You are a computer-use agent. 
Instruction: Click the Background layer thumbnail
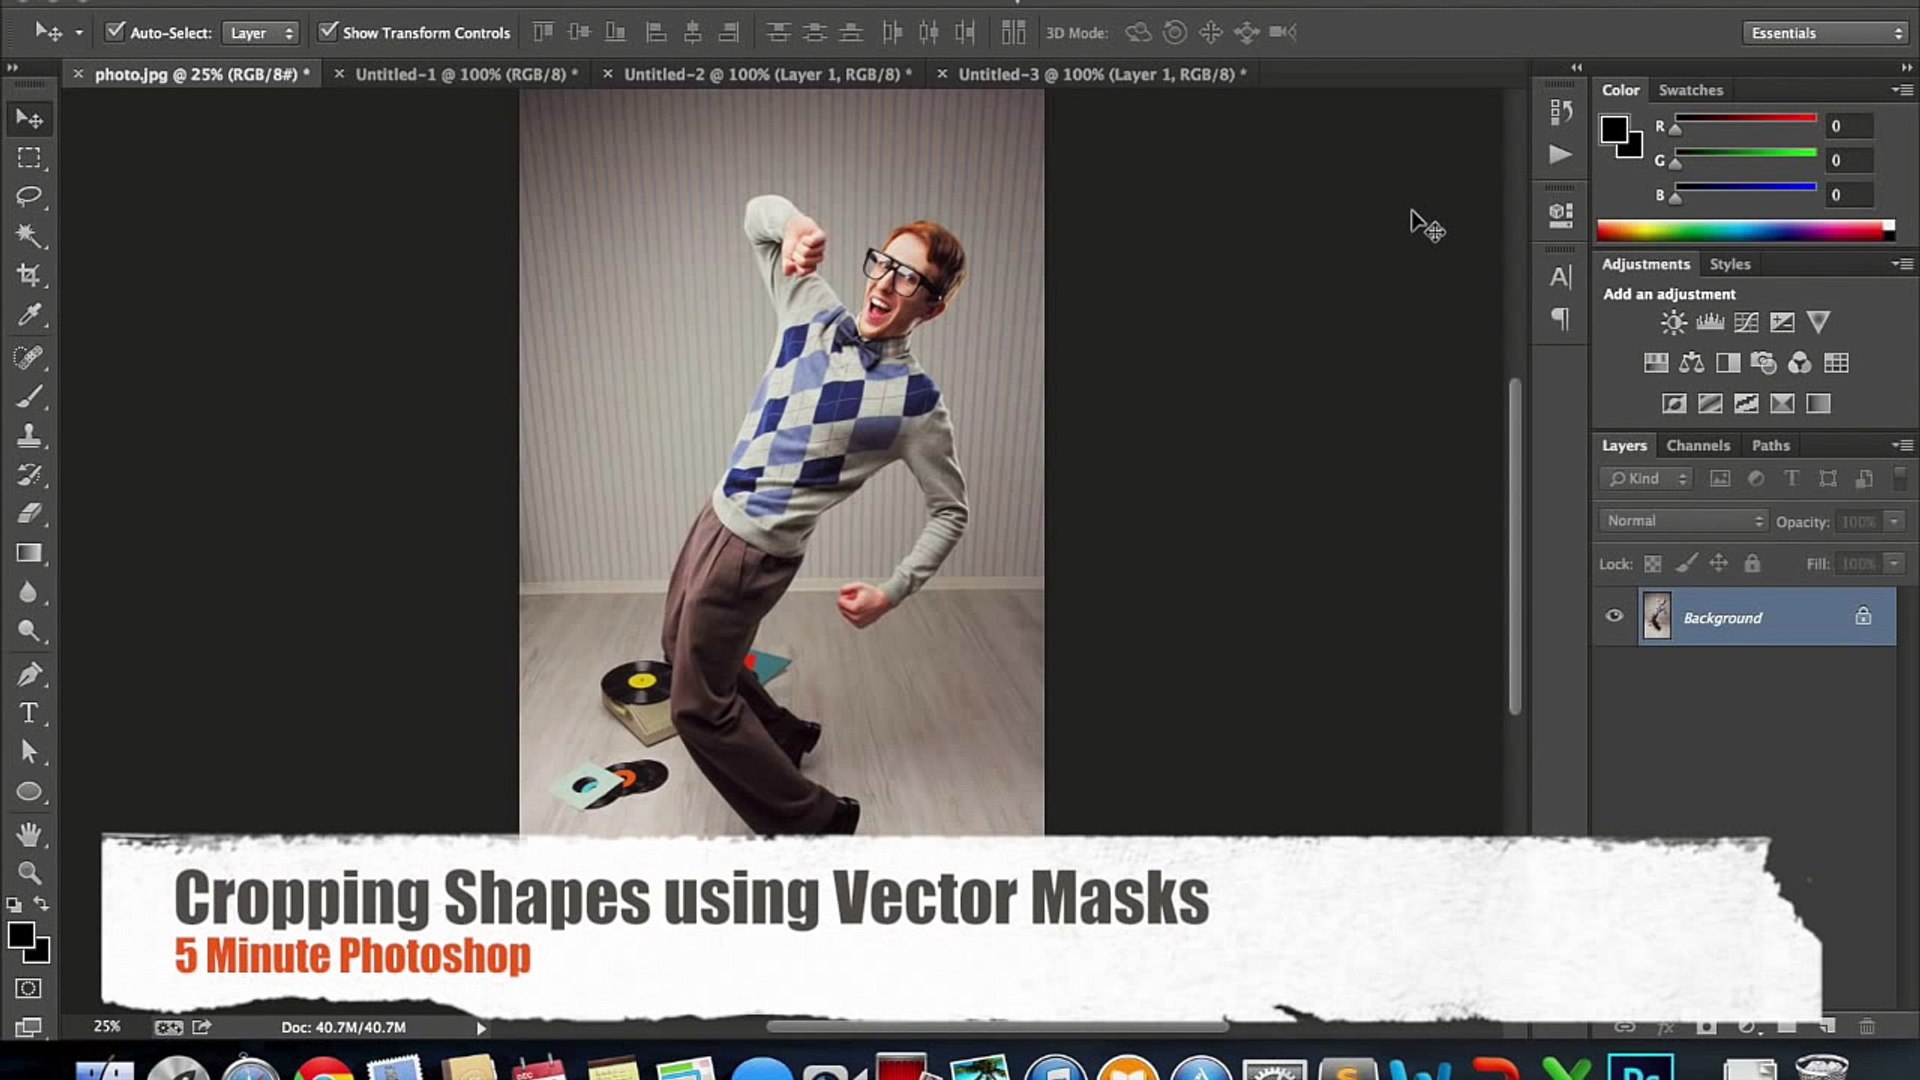coord(1657,617)
